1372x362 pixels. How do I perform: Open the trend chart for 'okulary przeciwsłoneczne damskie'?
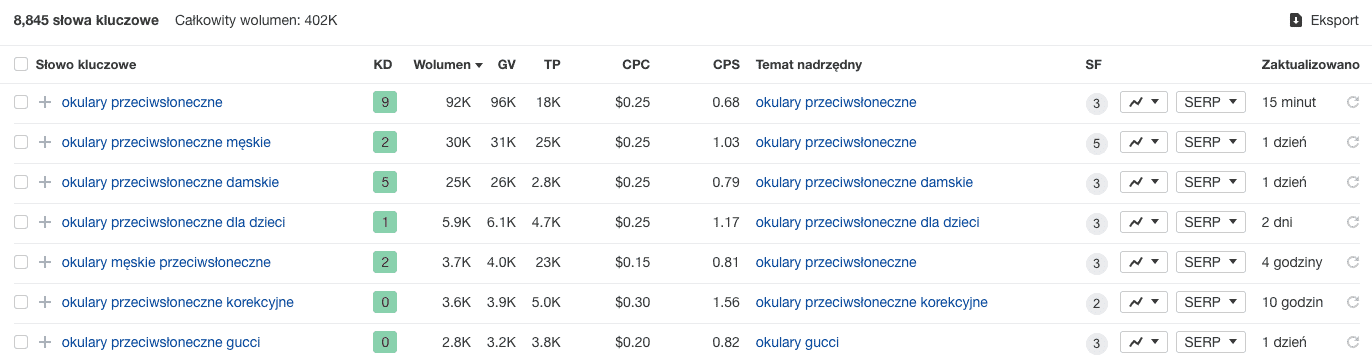(x=1144, y=182)
